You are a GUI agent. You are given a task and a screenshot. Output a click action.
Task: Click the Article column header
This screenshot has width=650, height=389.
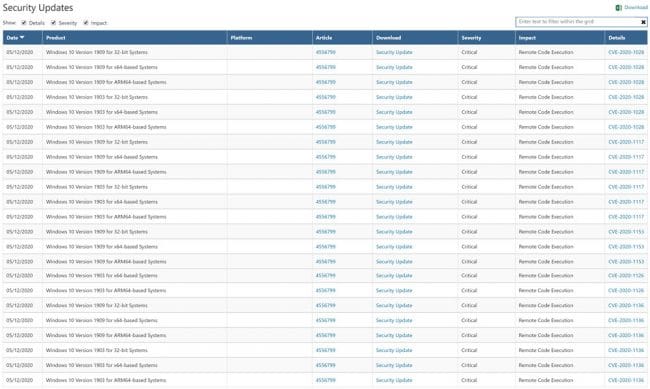click(324, 38)
